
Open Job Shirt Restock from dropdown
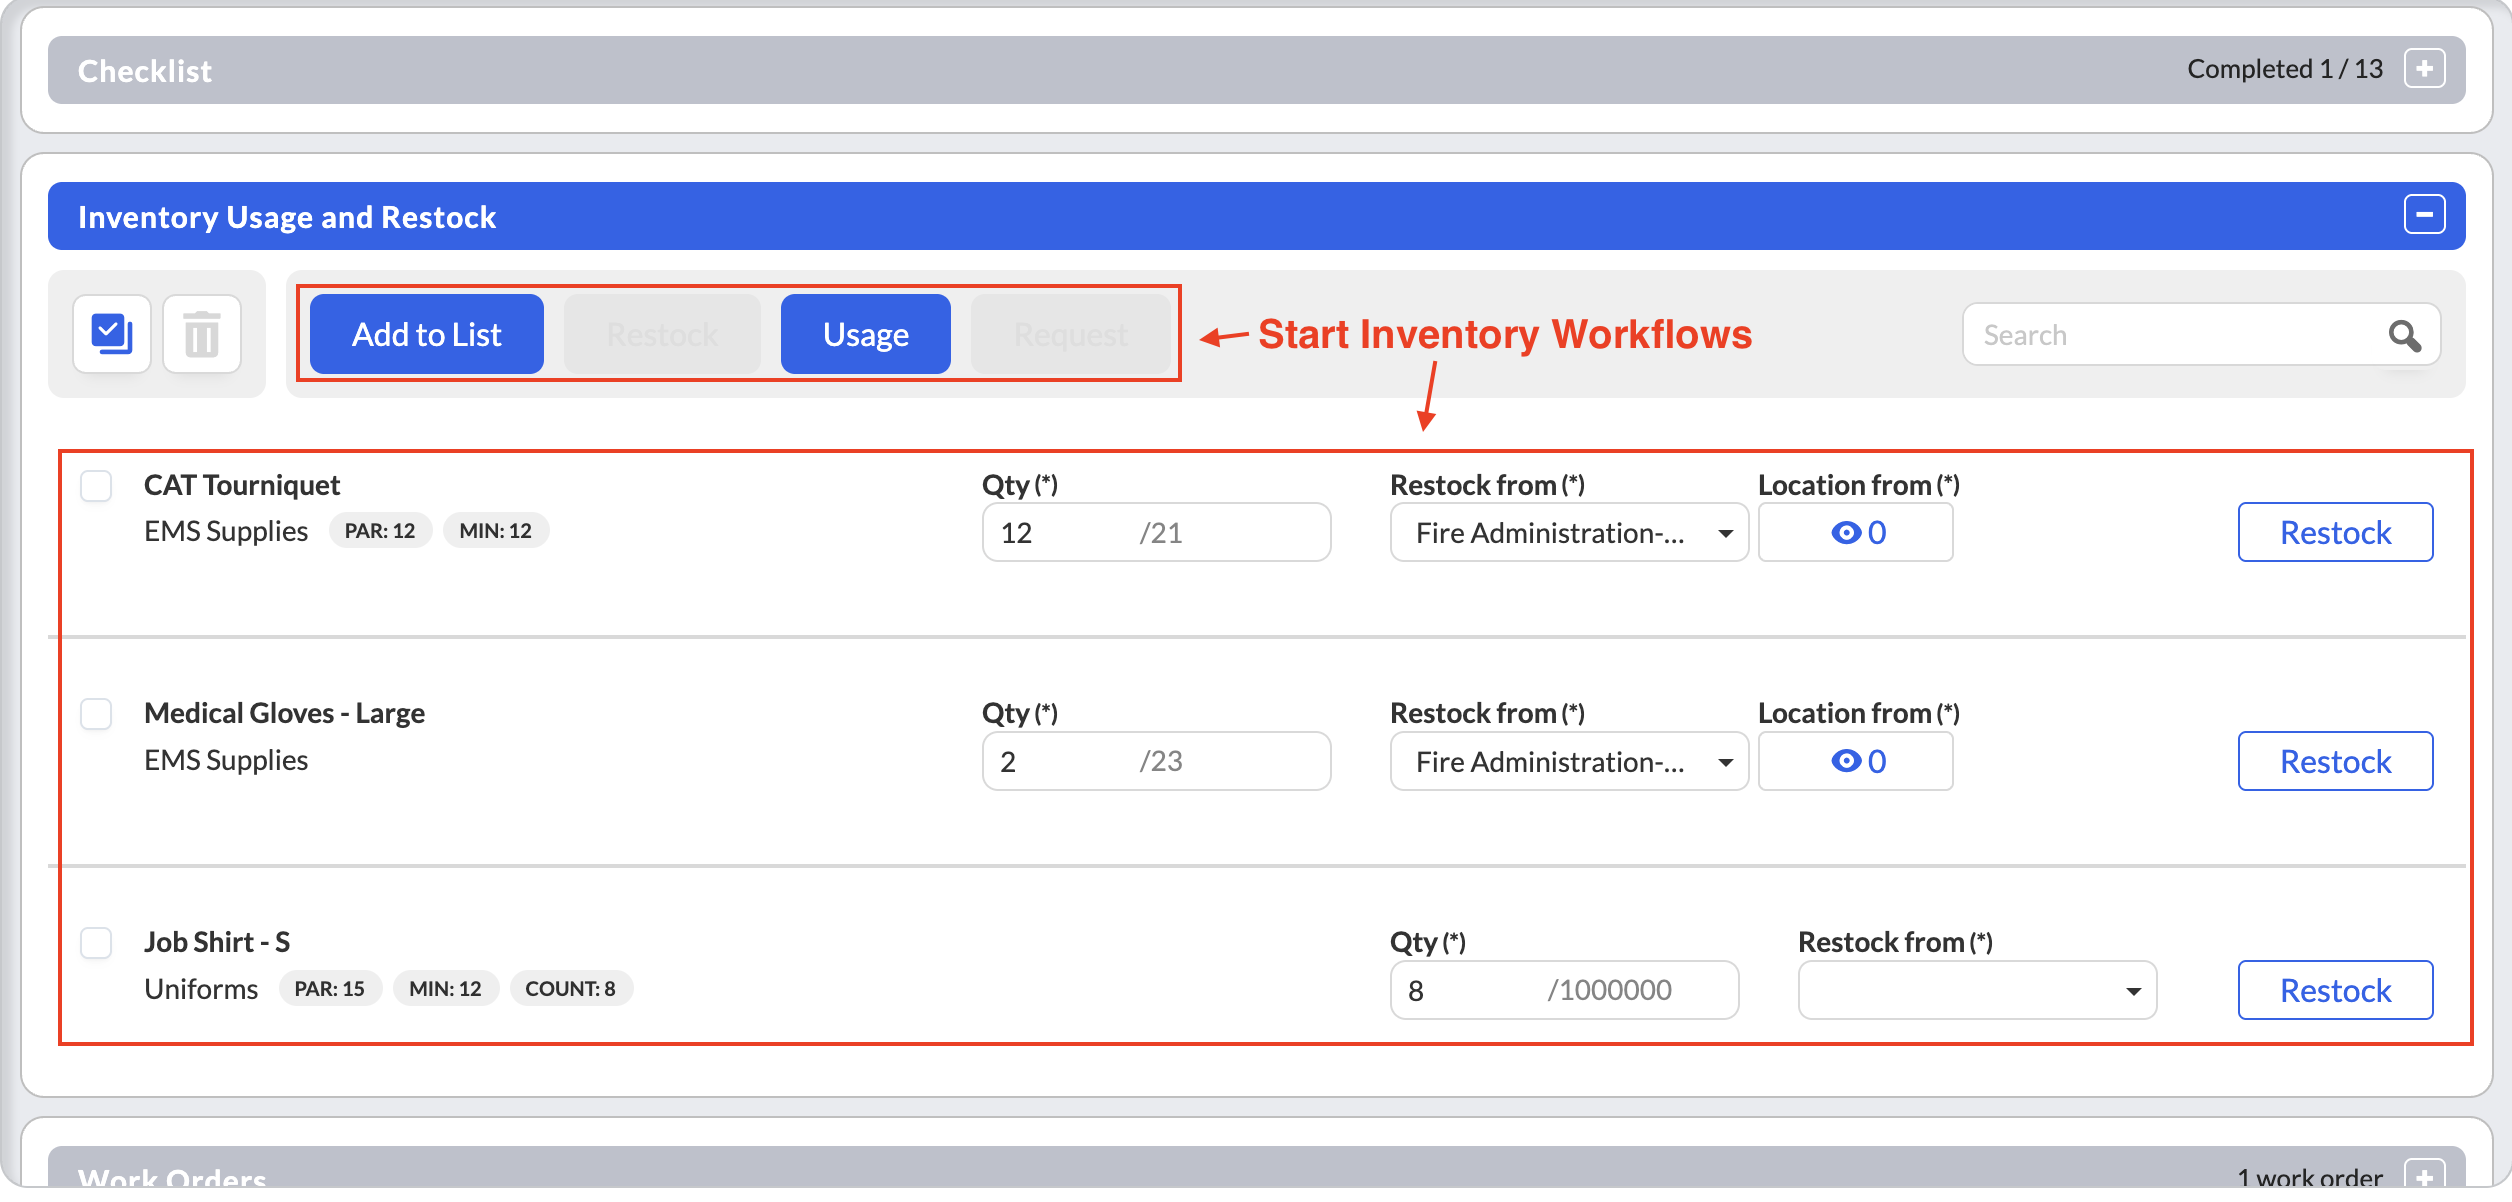point(1977,991)
